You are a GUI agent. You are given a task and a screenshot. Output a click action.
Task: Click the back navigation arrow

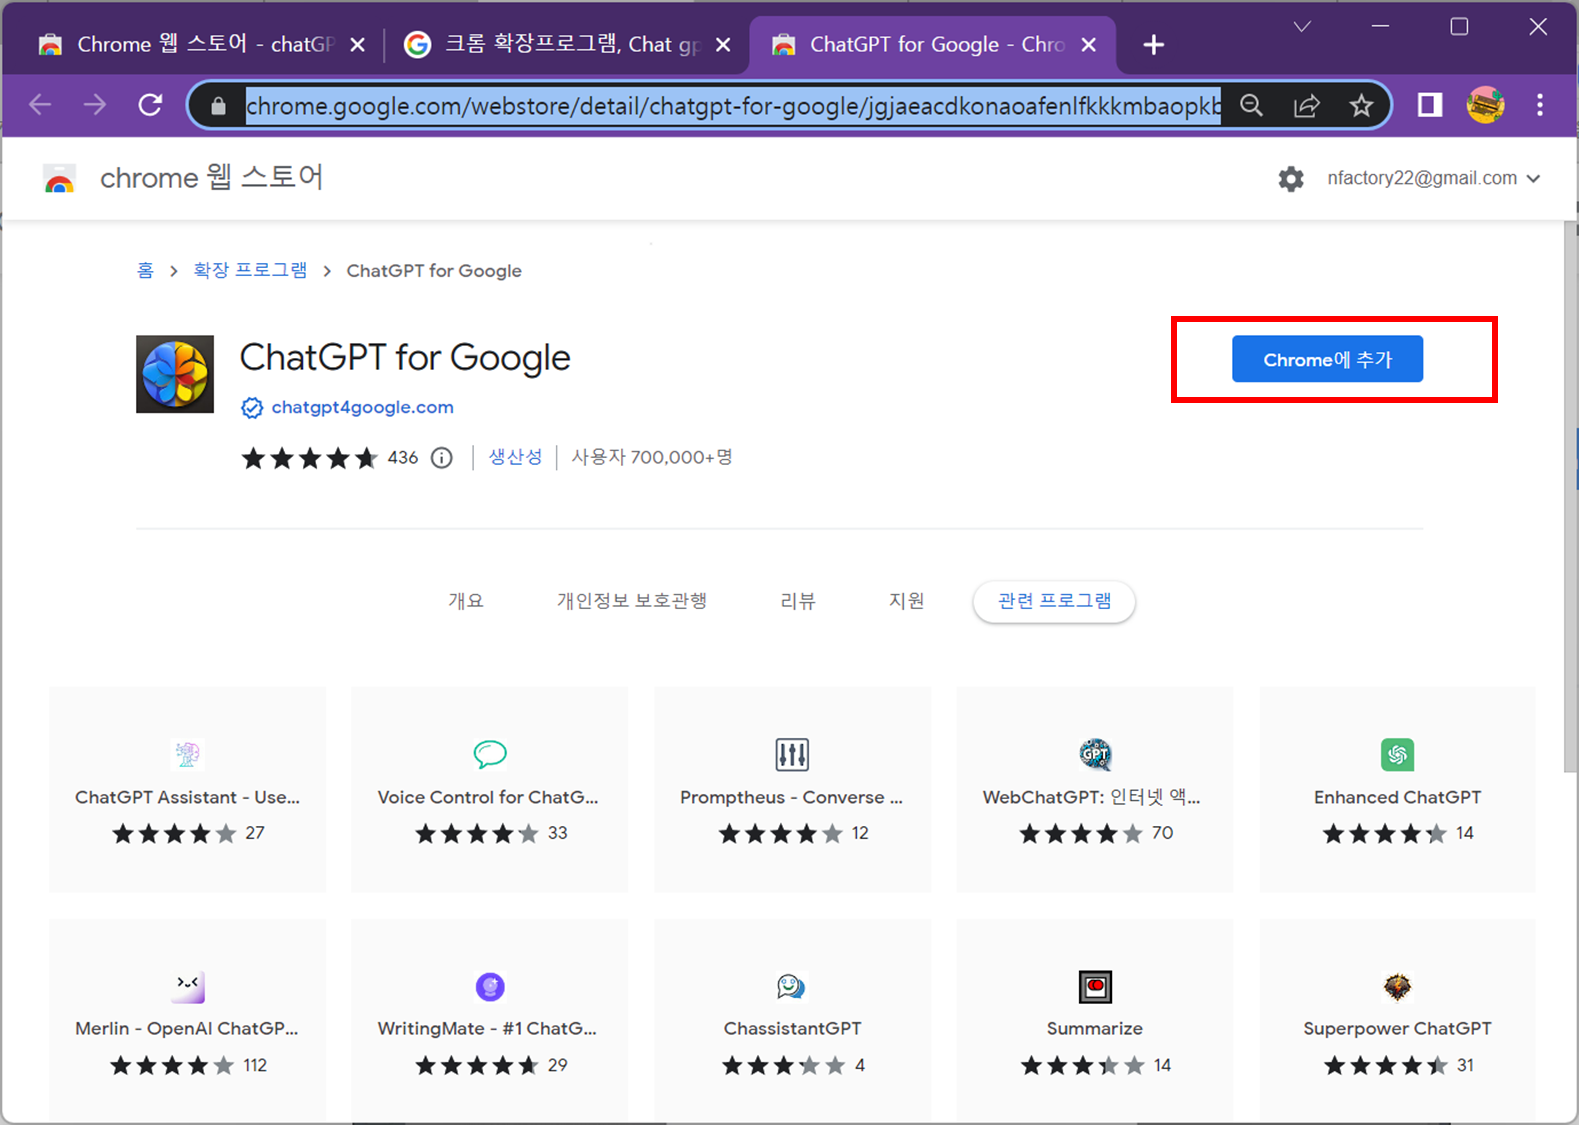40,105
